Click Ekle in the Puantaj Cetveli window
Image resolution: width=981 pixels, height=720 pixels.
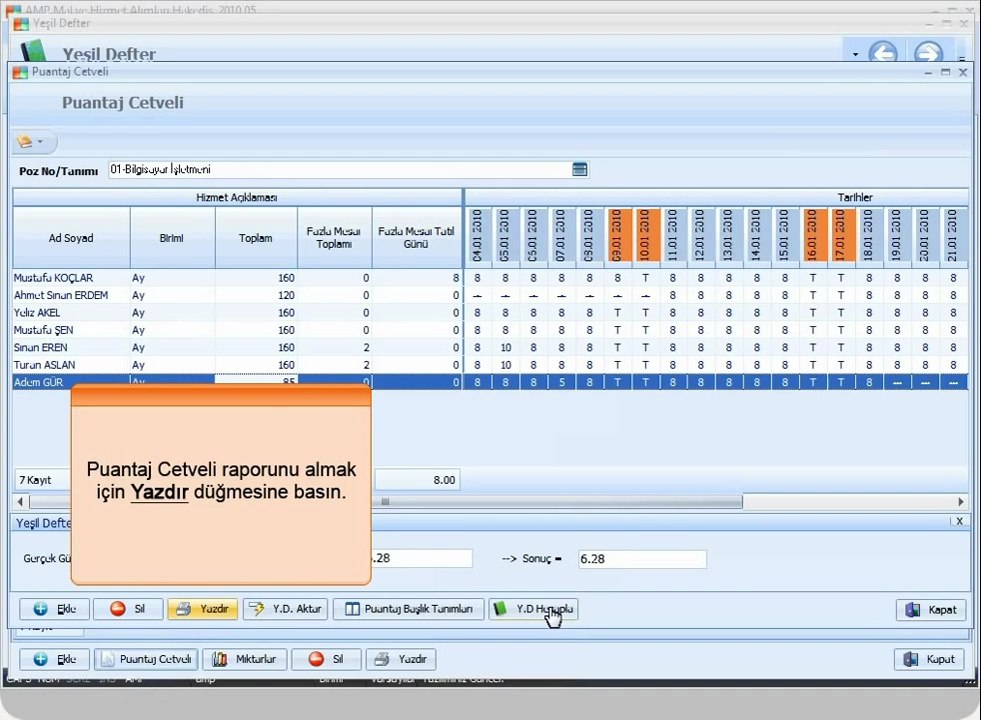[x=54, y=609]
